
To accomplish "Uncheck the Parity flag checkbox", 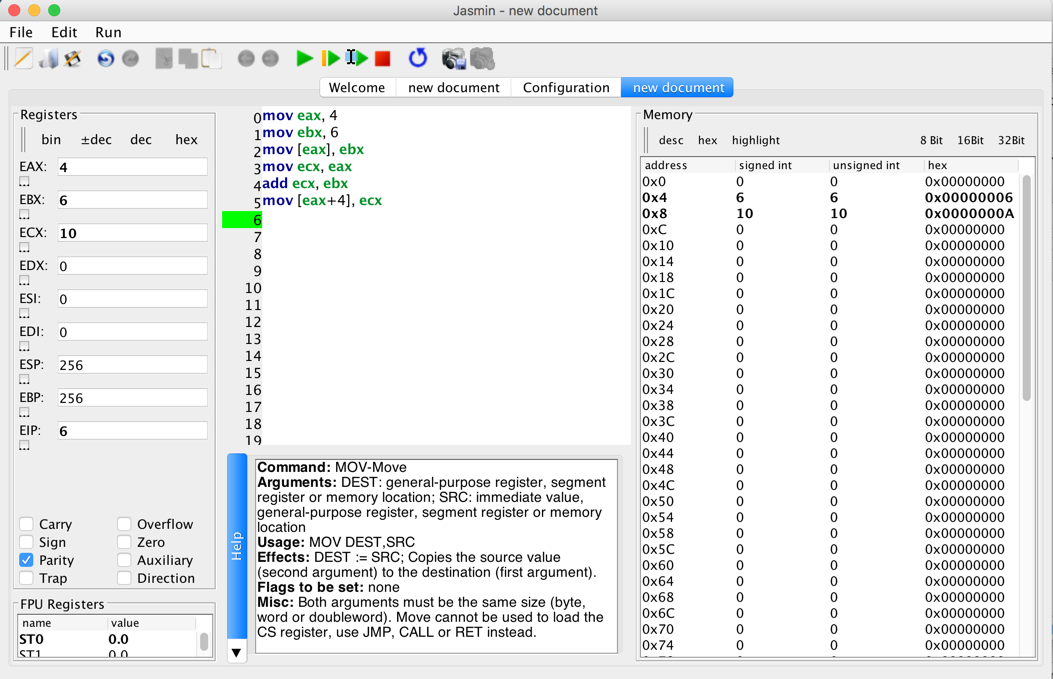I will 27,560.
